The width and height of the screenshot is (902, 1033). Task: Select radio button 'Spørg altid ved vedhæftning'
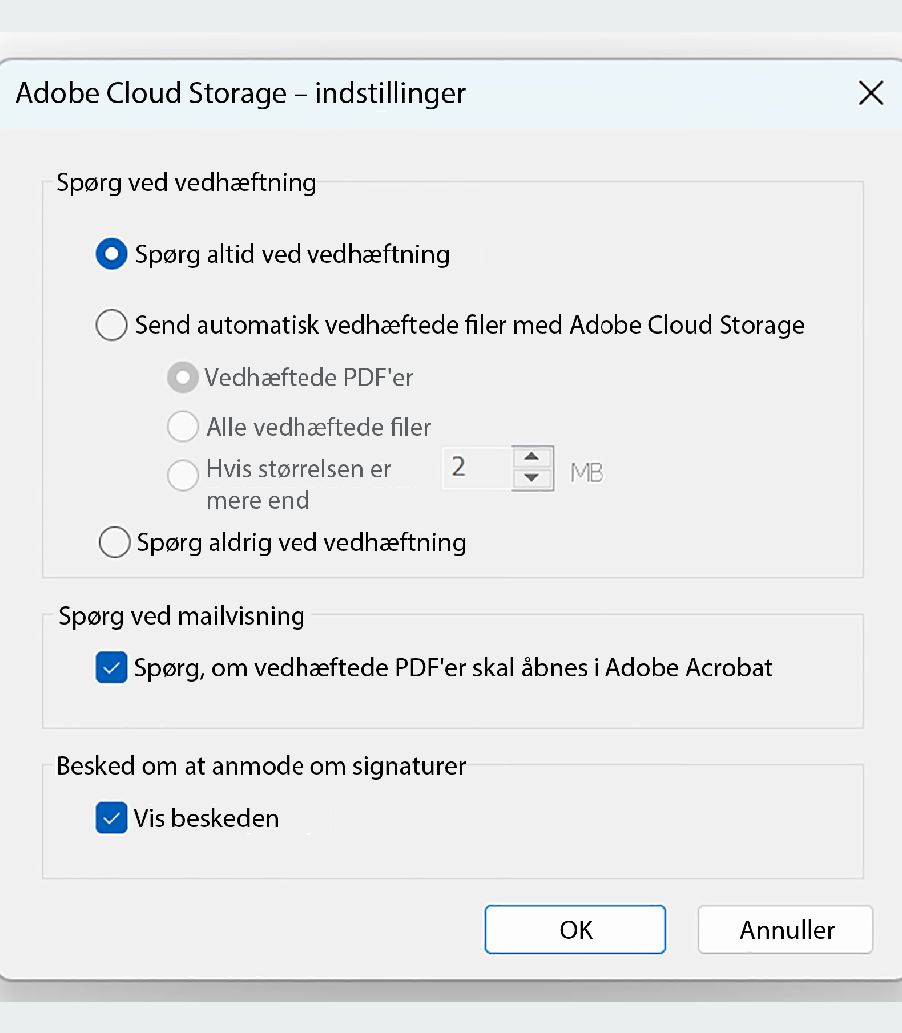(x=111, y=254)
